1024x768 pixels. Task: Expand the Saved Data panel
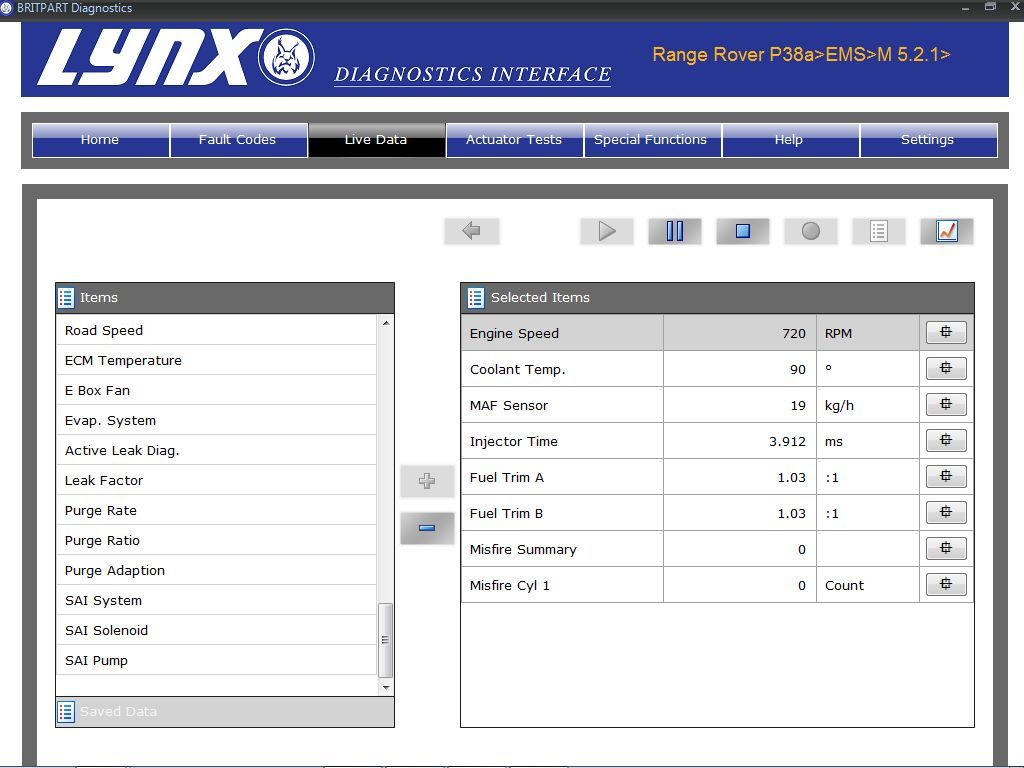(225, 712)
